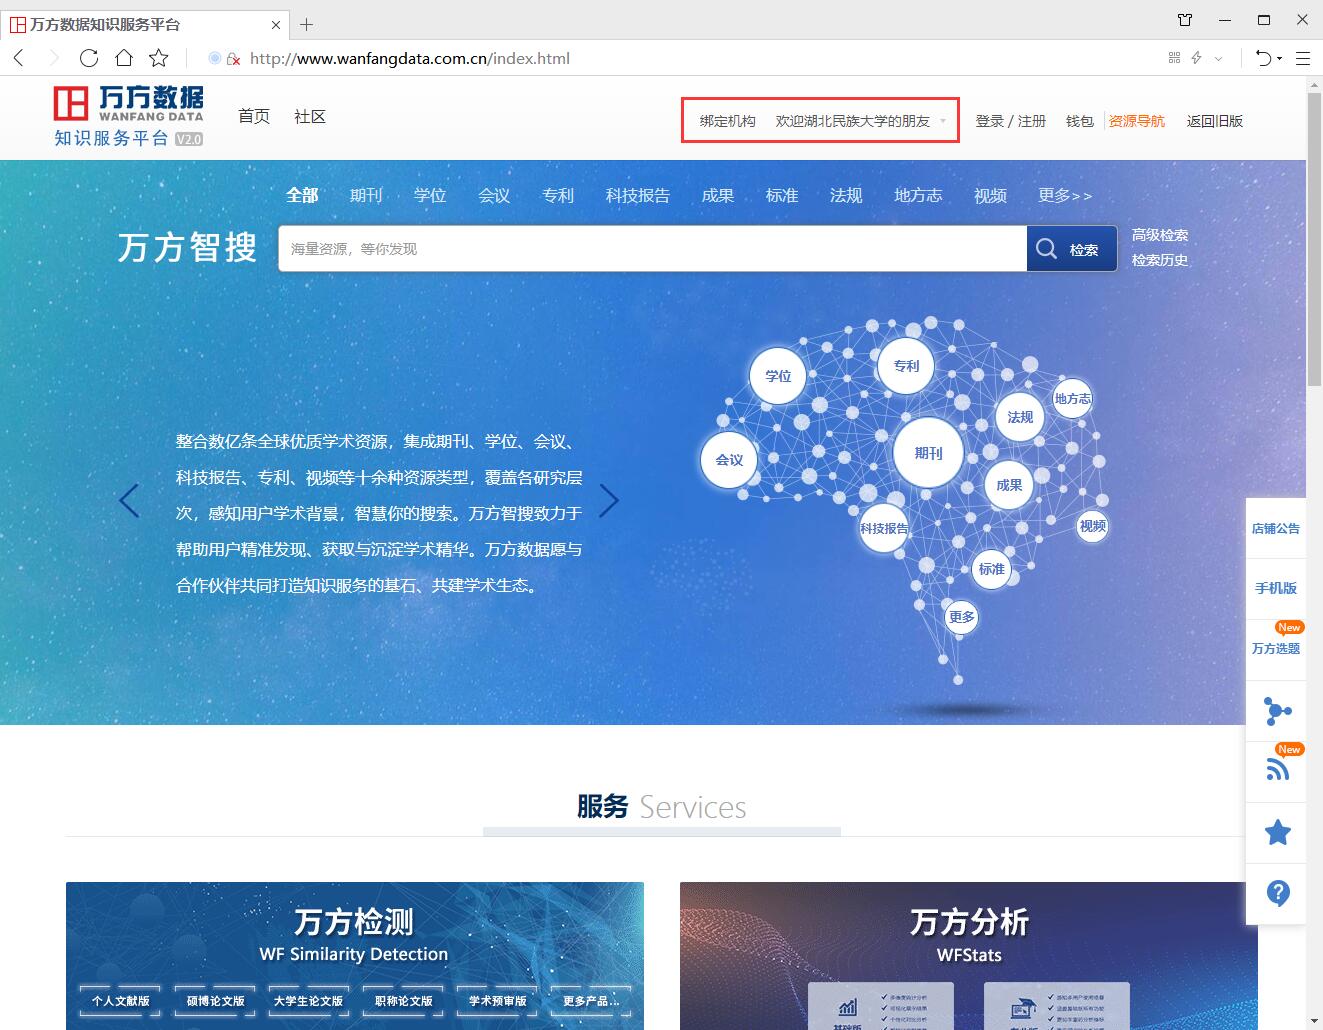Click the page vertical scrollbar thumb
Image resolution: width=1323 pixels, height=1030 pixels.
coord(1314,240)
